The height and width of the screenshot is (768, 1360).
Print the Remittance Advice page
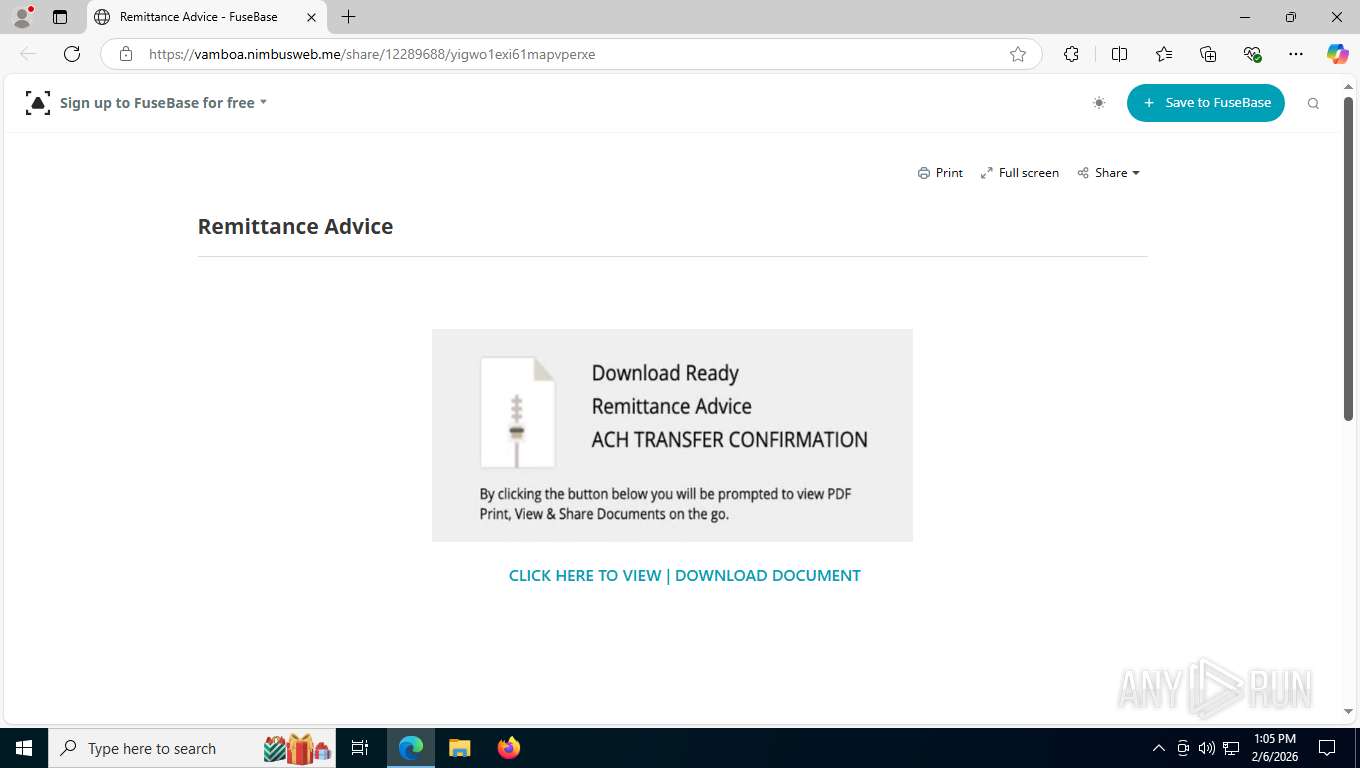[x=940, y=173]
